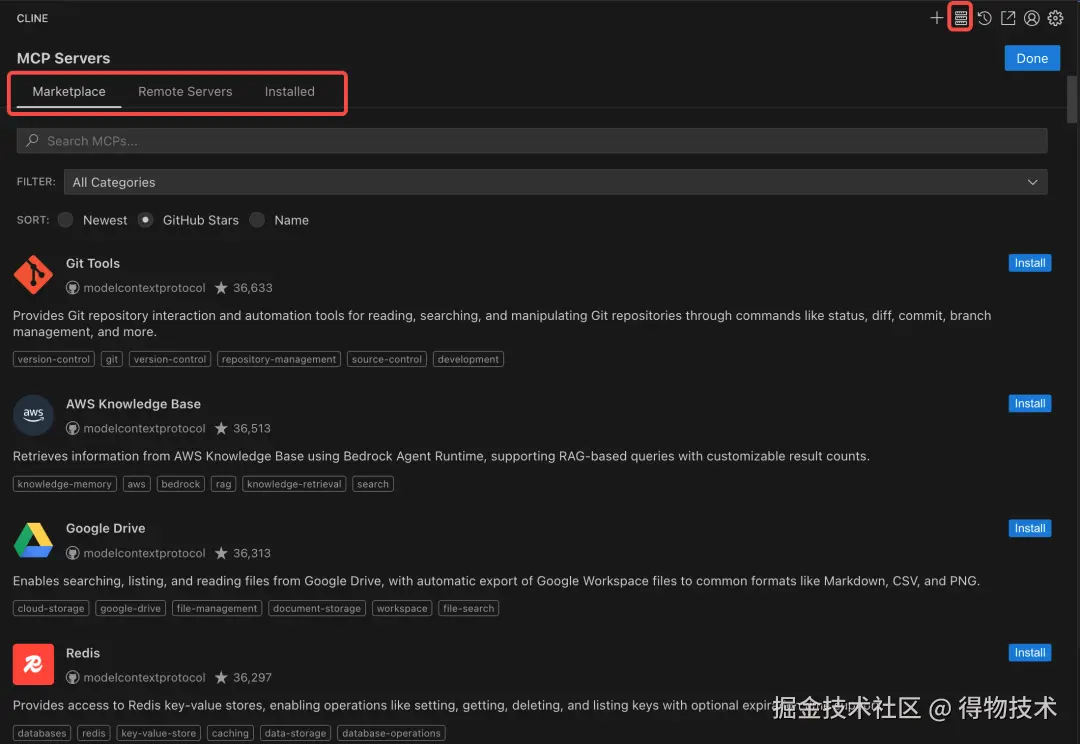Viewport: 1080px width, 744px height.
Task: Start a new task with plus icon
Action: click(936, 18)
